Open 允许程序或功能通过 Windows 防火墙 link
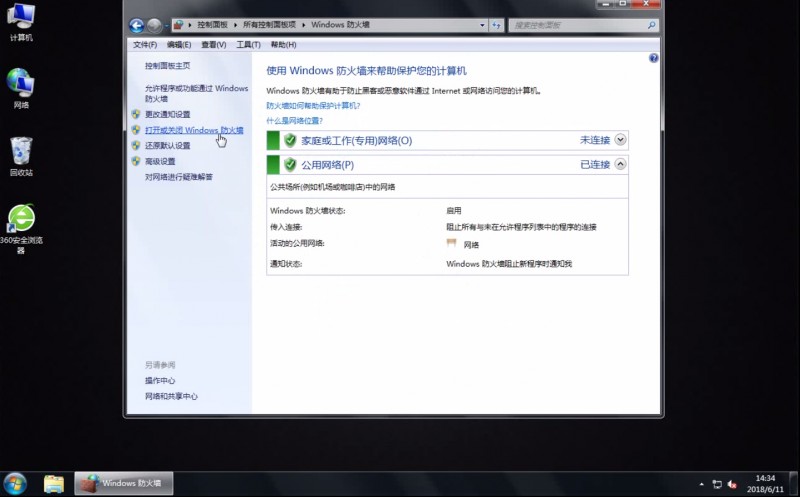Viewport: 800px width, 497px height. coord(196,93)
